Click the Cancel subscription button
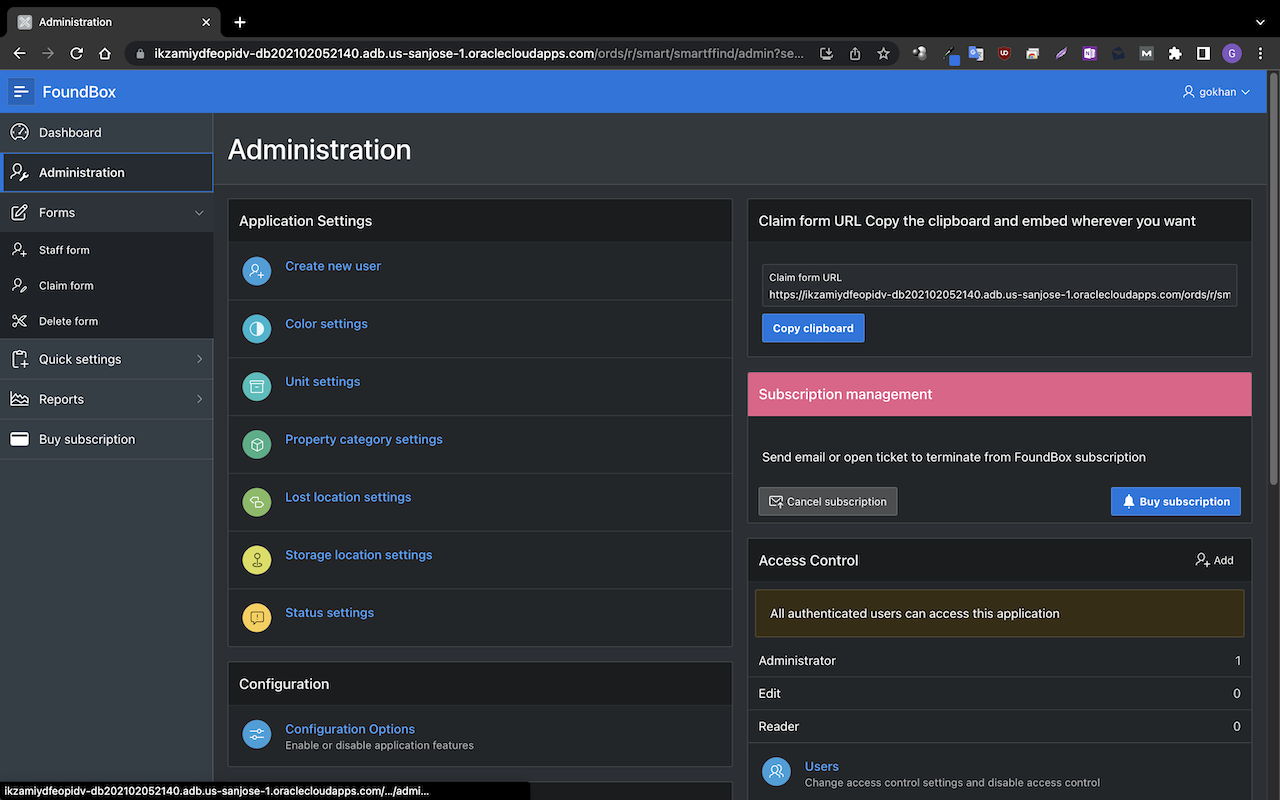This screenshot has width=1280, height=800. (x=827, y=501)
